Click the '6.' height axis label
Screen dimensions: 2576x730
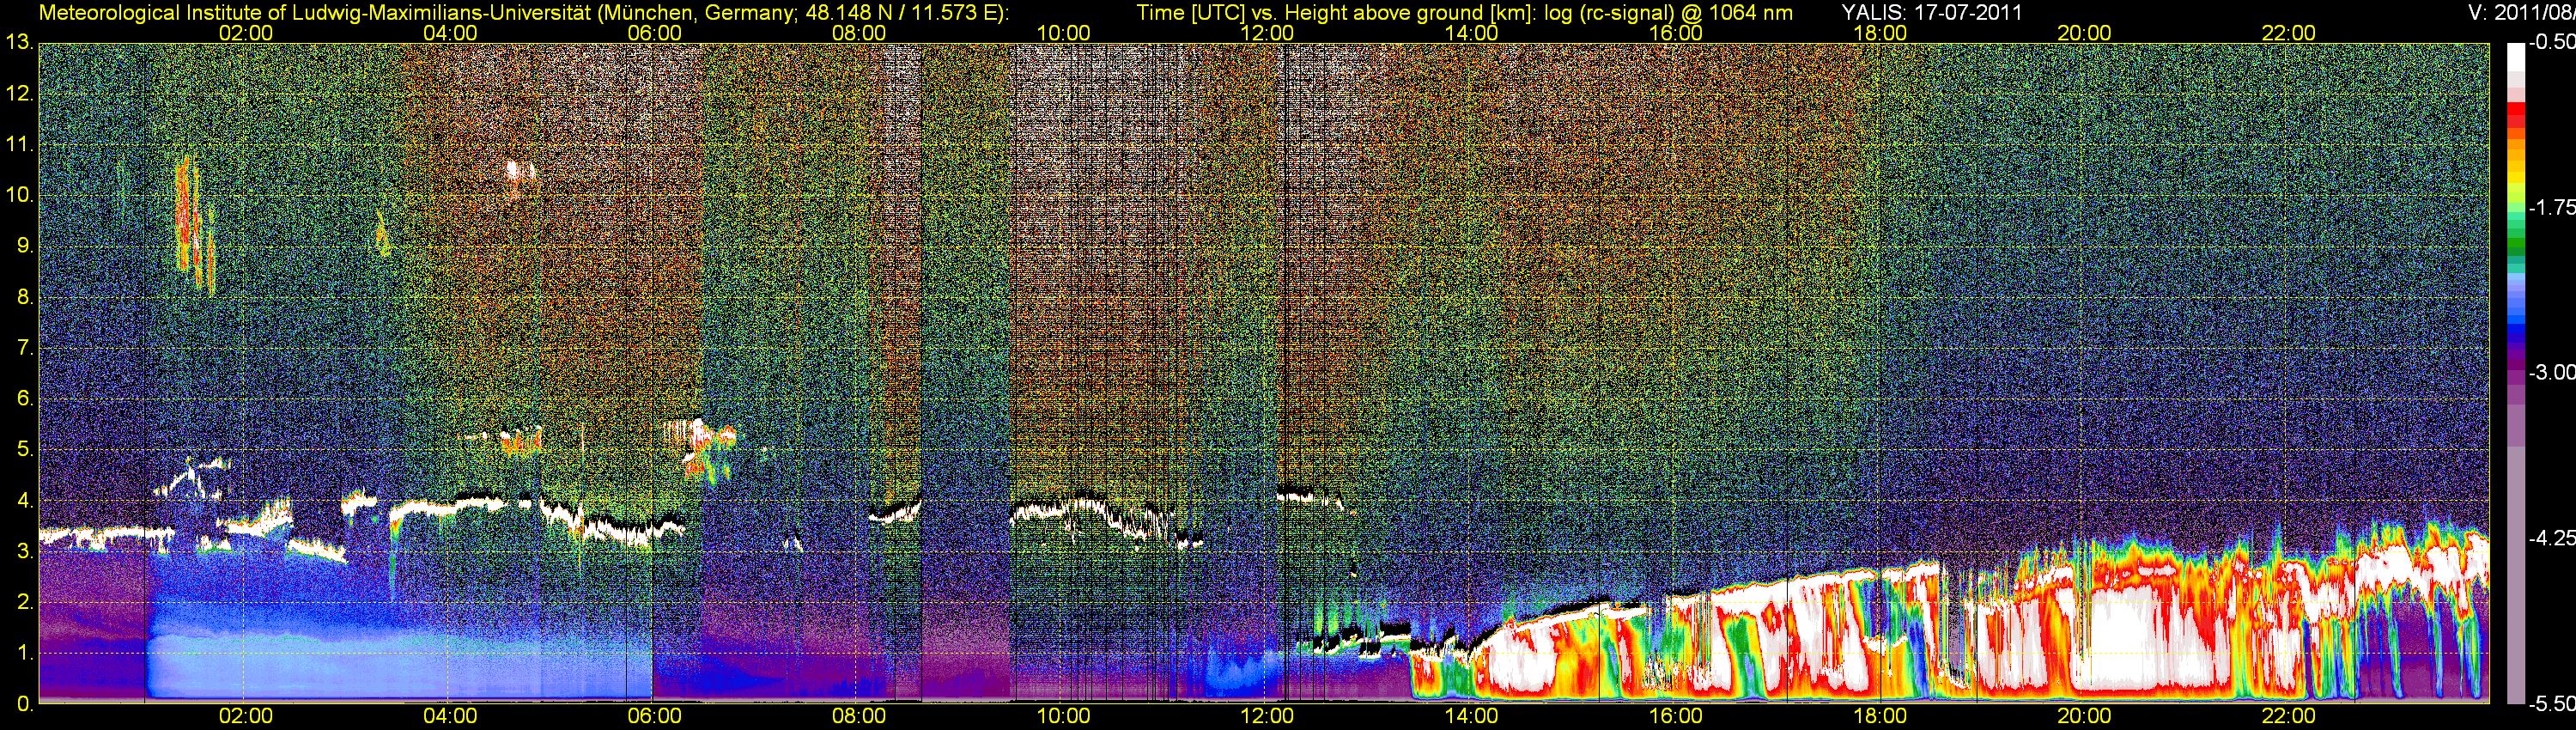(x=25, y=399)
